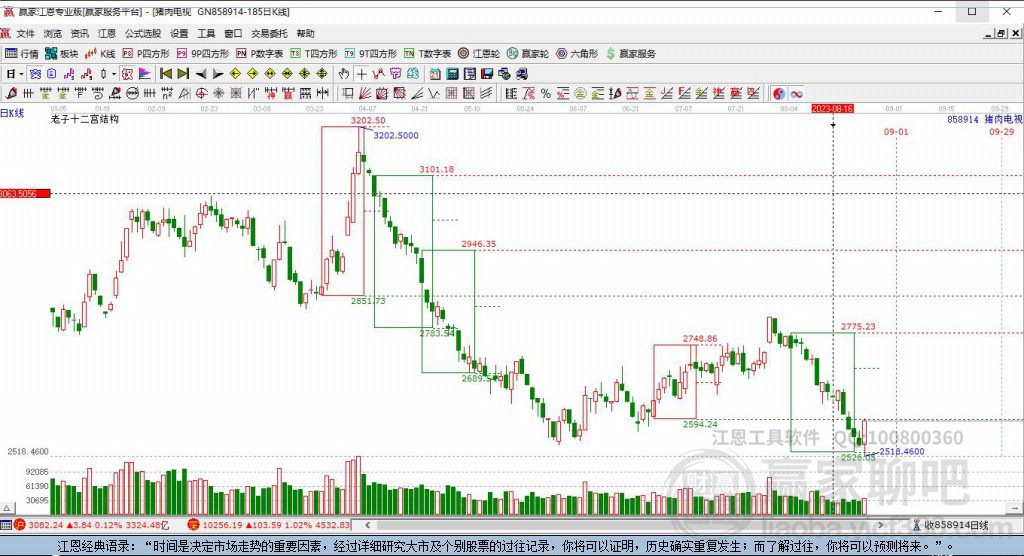The width and height of the screenshot is (1024, 556).
Task: Toggle the yin-yang indicator button
Action: click(x=779, y=93)
